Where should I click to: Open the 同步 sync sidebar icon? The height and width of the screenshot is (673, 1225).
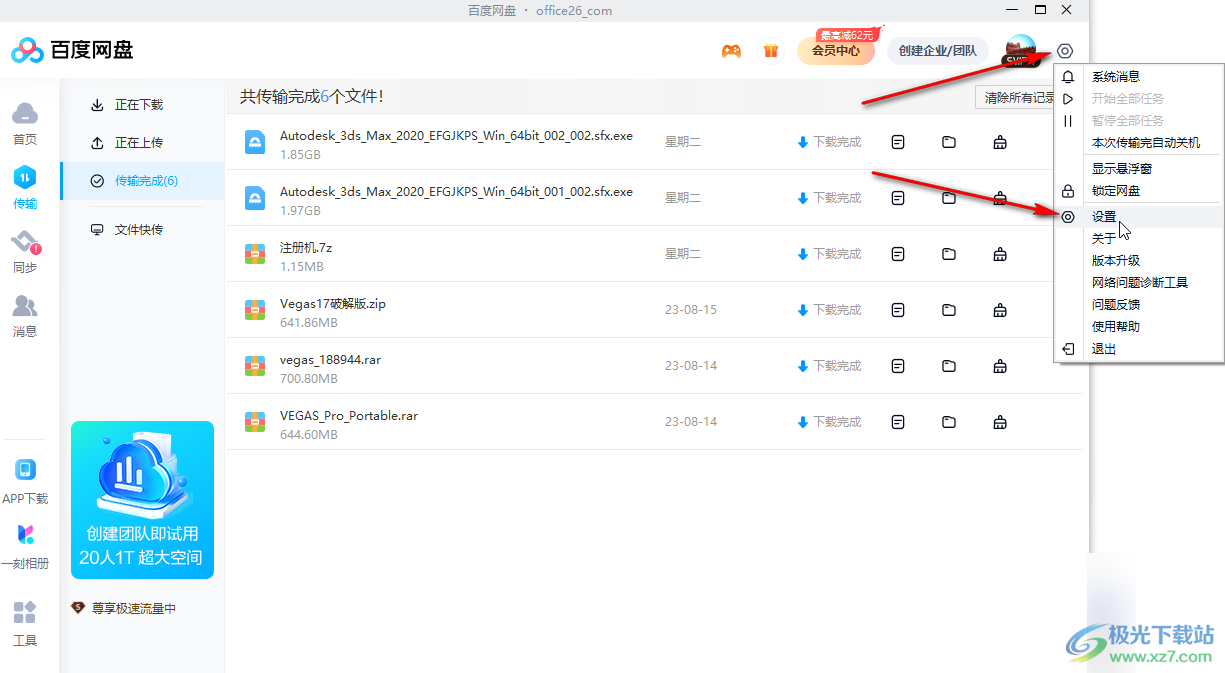(x=25, y=252)
